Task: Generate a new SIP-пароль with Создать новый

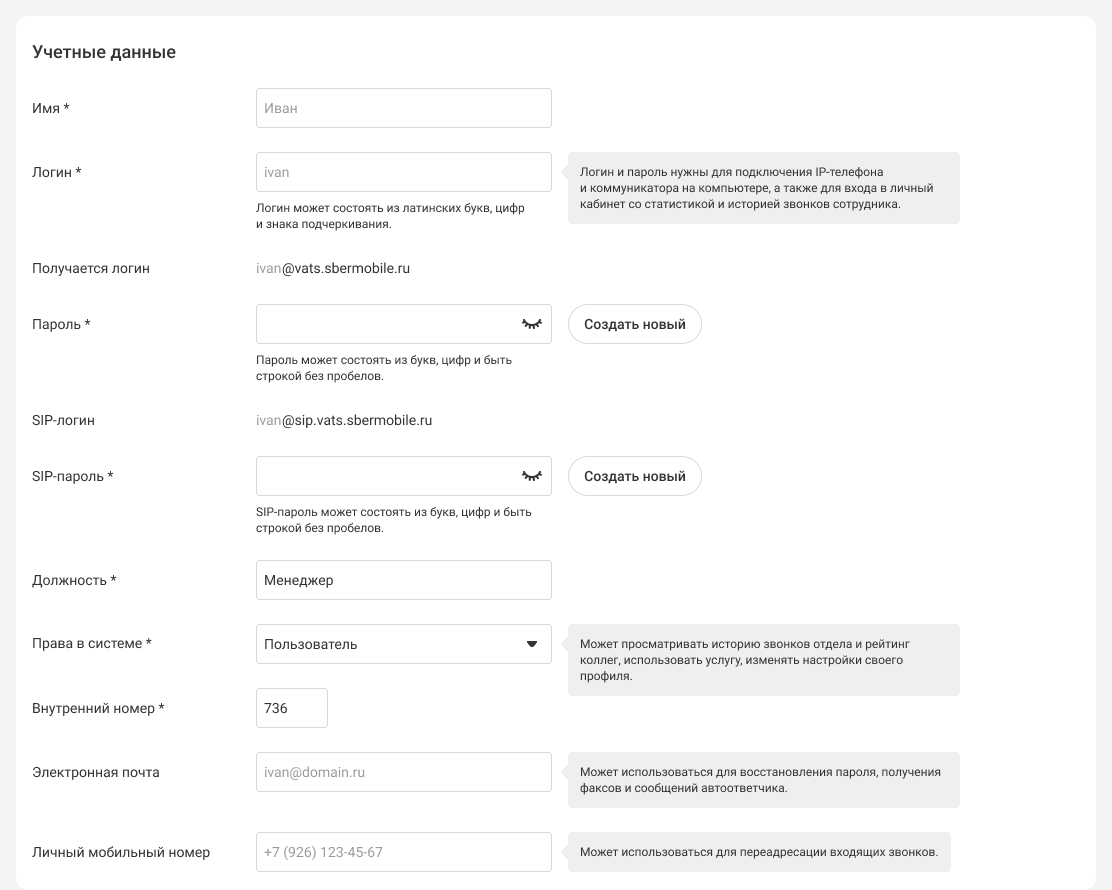Action: (635, 476)
